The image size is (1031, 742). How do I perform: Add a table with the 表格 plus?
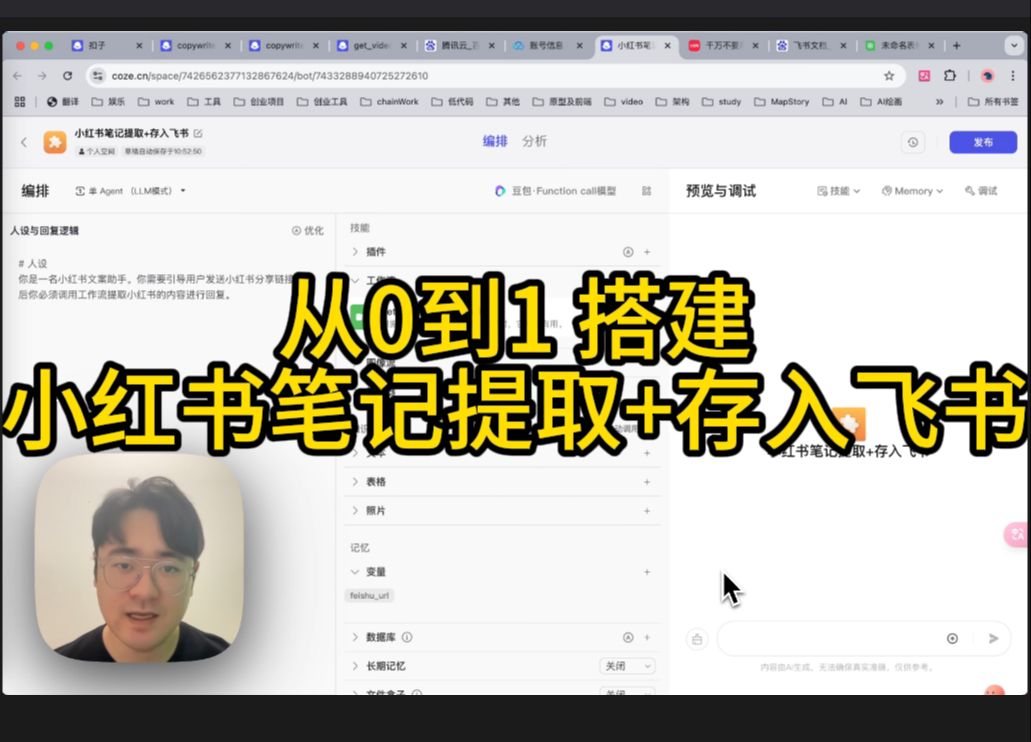[647, 482]
